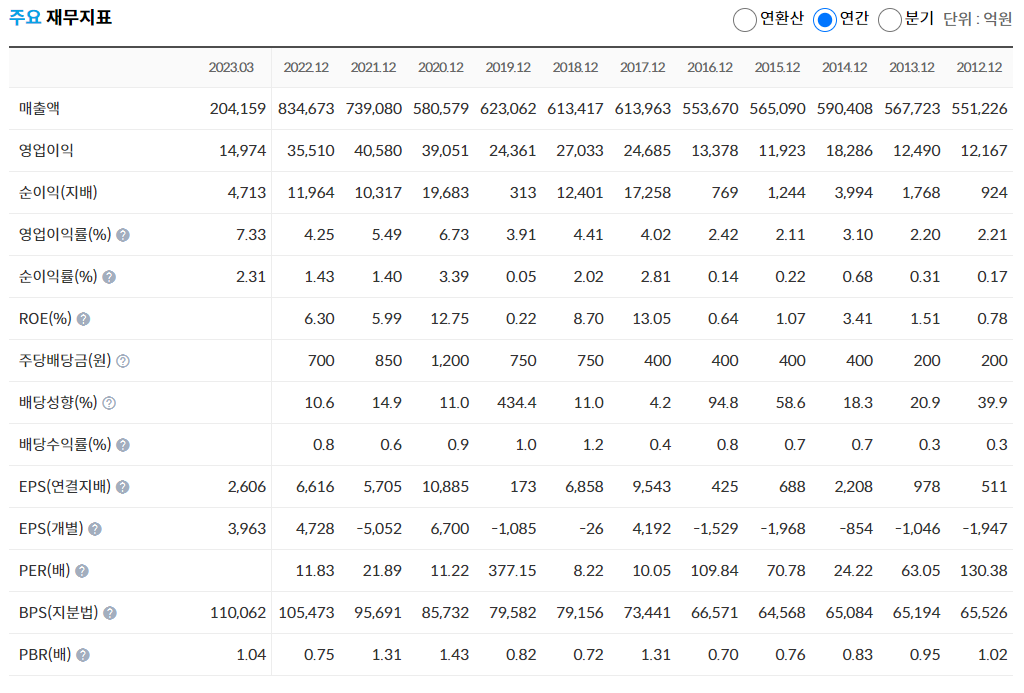Click 영업이익 value 14,974

[x=242, y=151]
